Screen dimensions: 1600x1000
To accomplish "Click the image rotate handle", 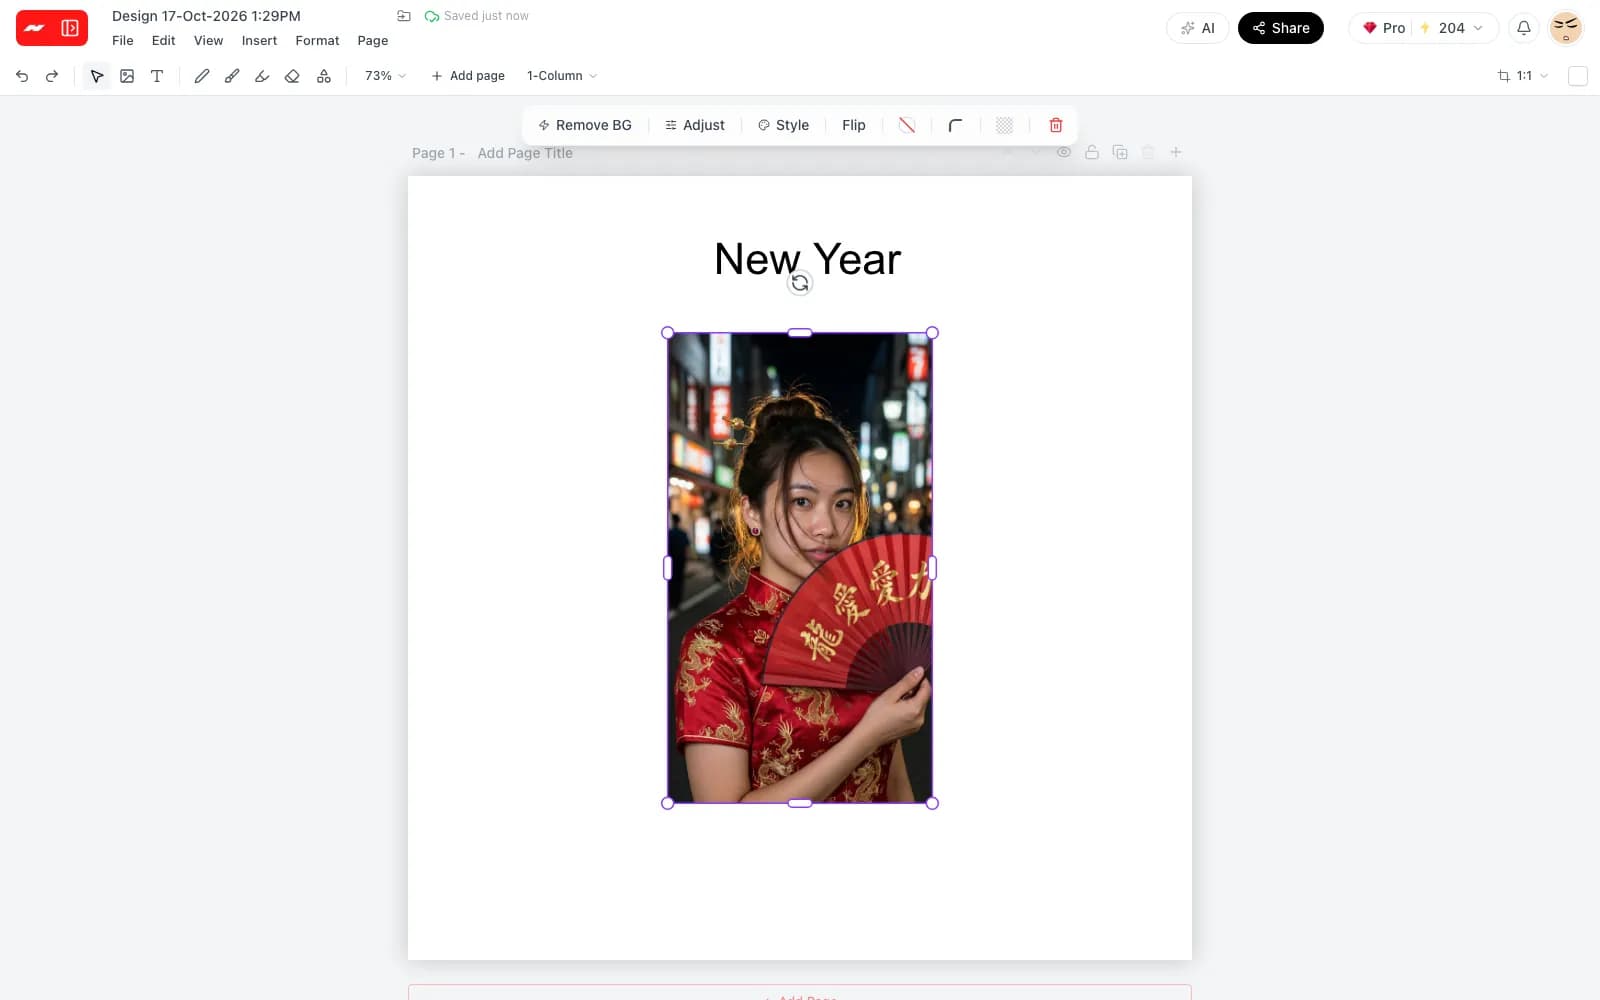I will pos(800,284).
